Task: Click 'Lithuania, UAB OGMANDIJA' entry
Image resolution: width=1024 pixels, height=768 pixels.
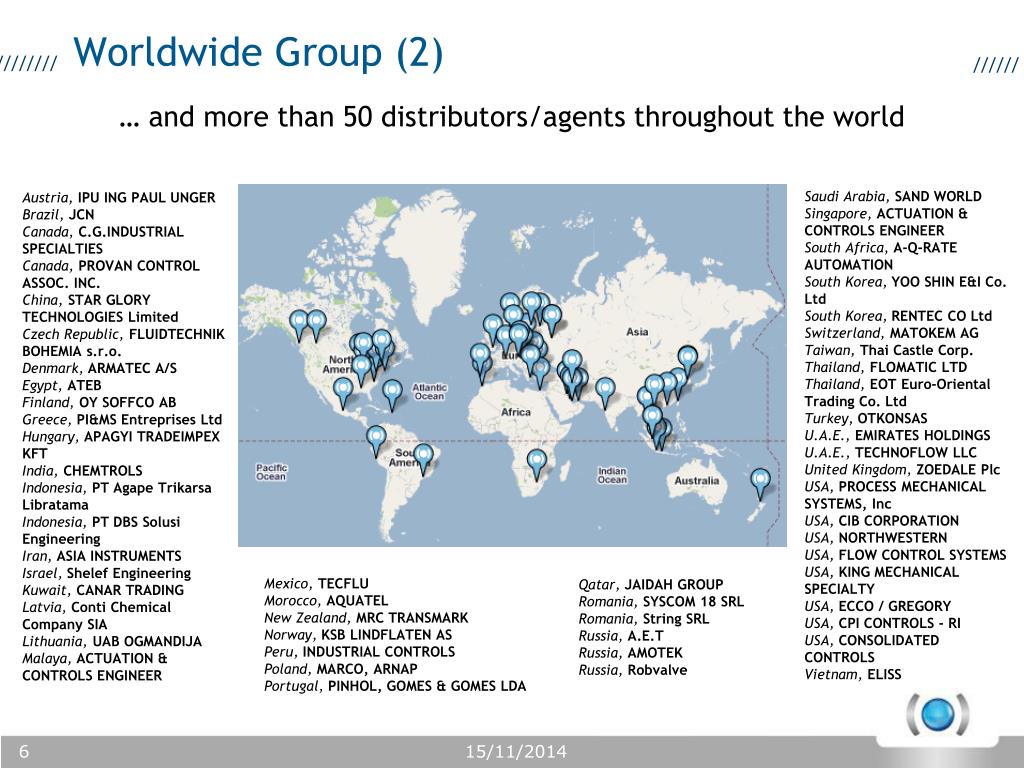Action: pos(112,641)
